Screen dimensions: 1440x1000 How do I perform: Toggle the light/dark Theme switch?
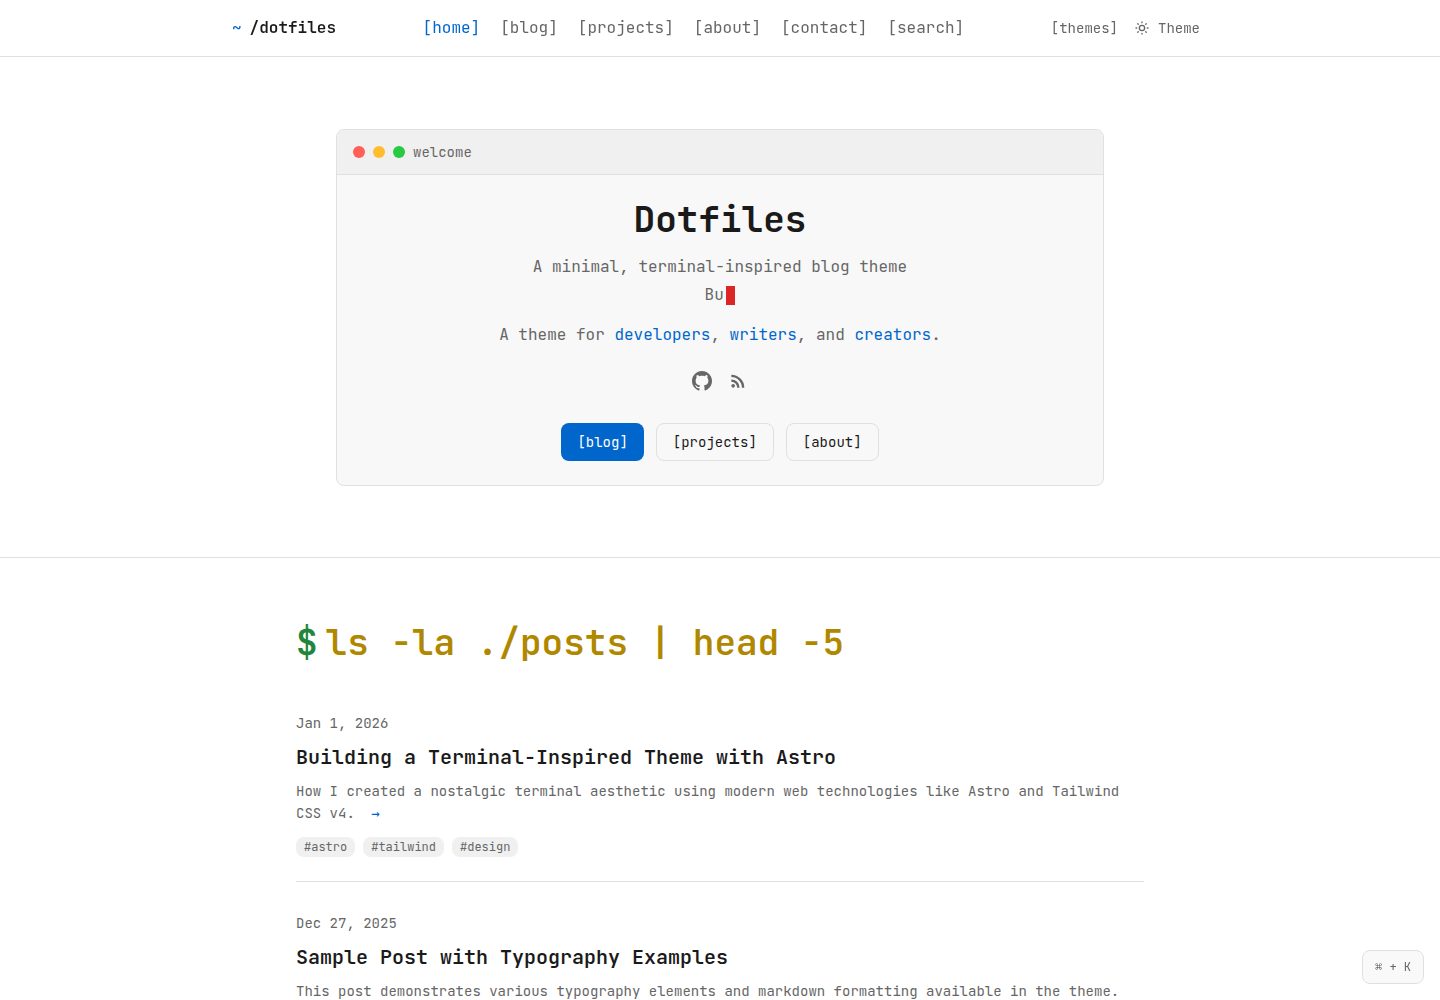coord(1167,28)
